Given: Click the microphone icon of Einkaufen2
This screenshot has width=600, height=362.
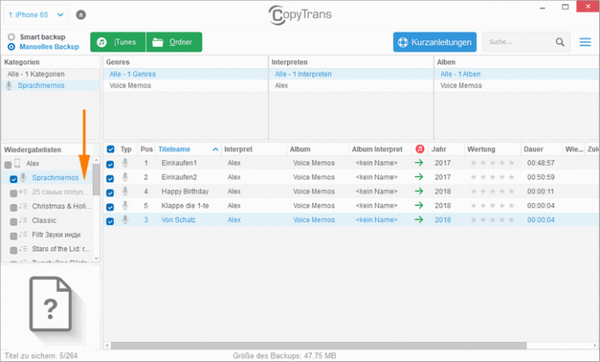Looking at the screenshot, I should (125, 177).
